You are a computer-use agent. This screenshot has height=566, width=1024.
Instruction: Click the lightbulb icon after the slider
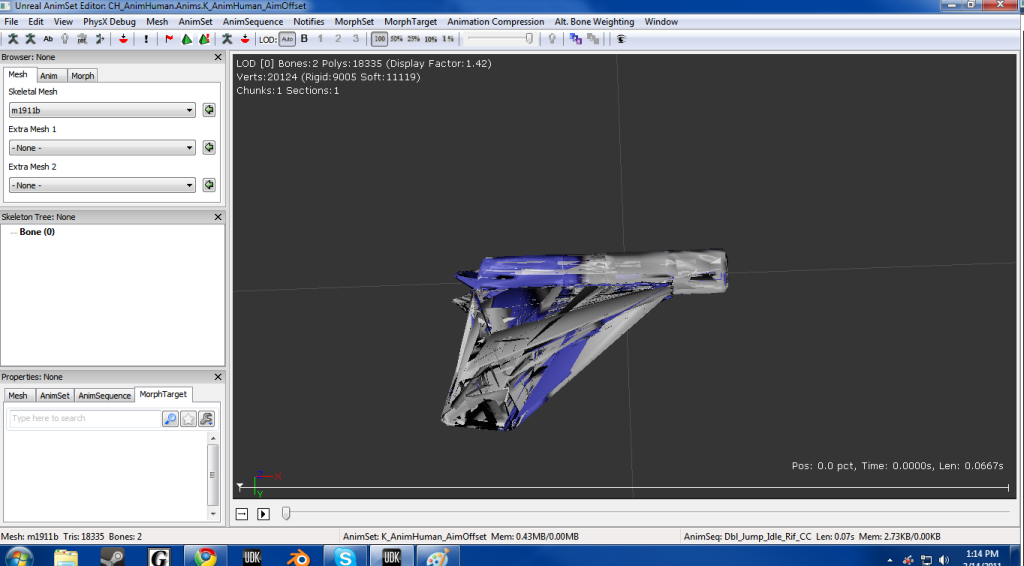pyautogui.click(x=552, y=39)
